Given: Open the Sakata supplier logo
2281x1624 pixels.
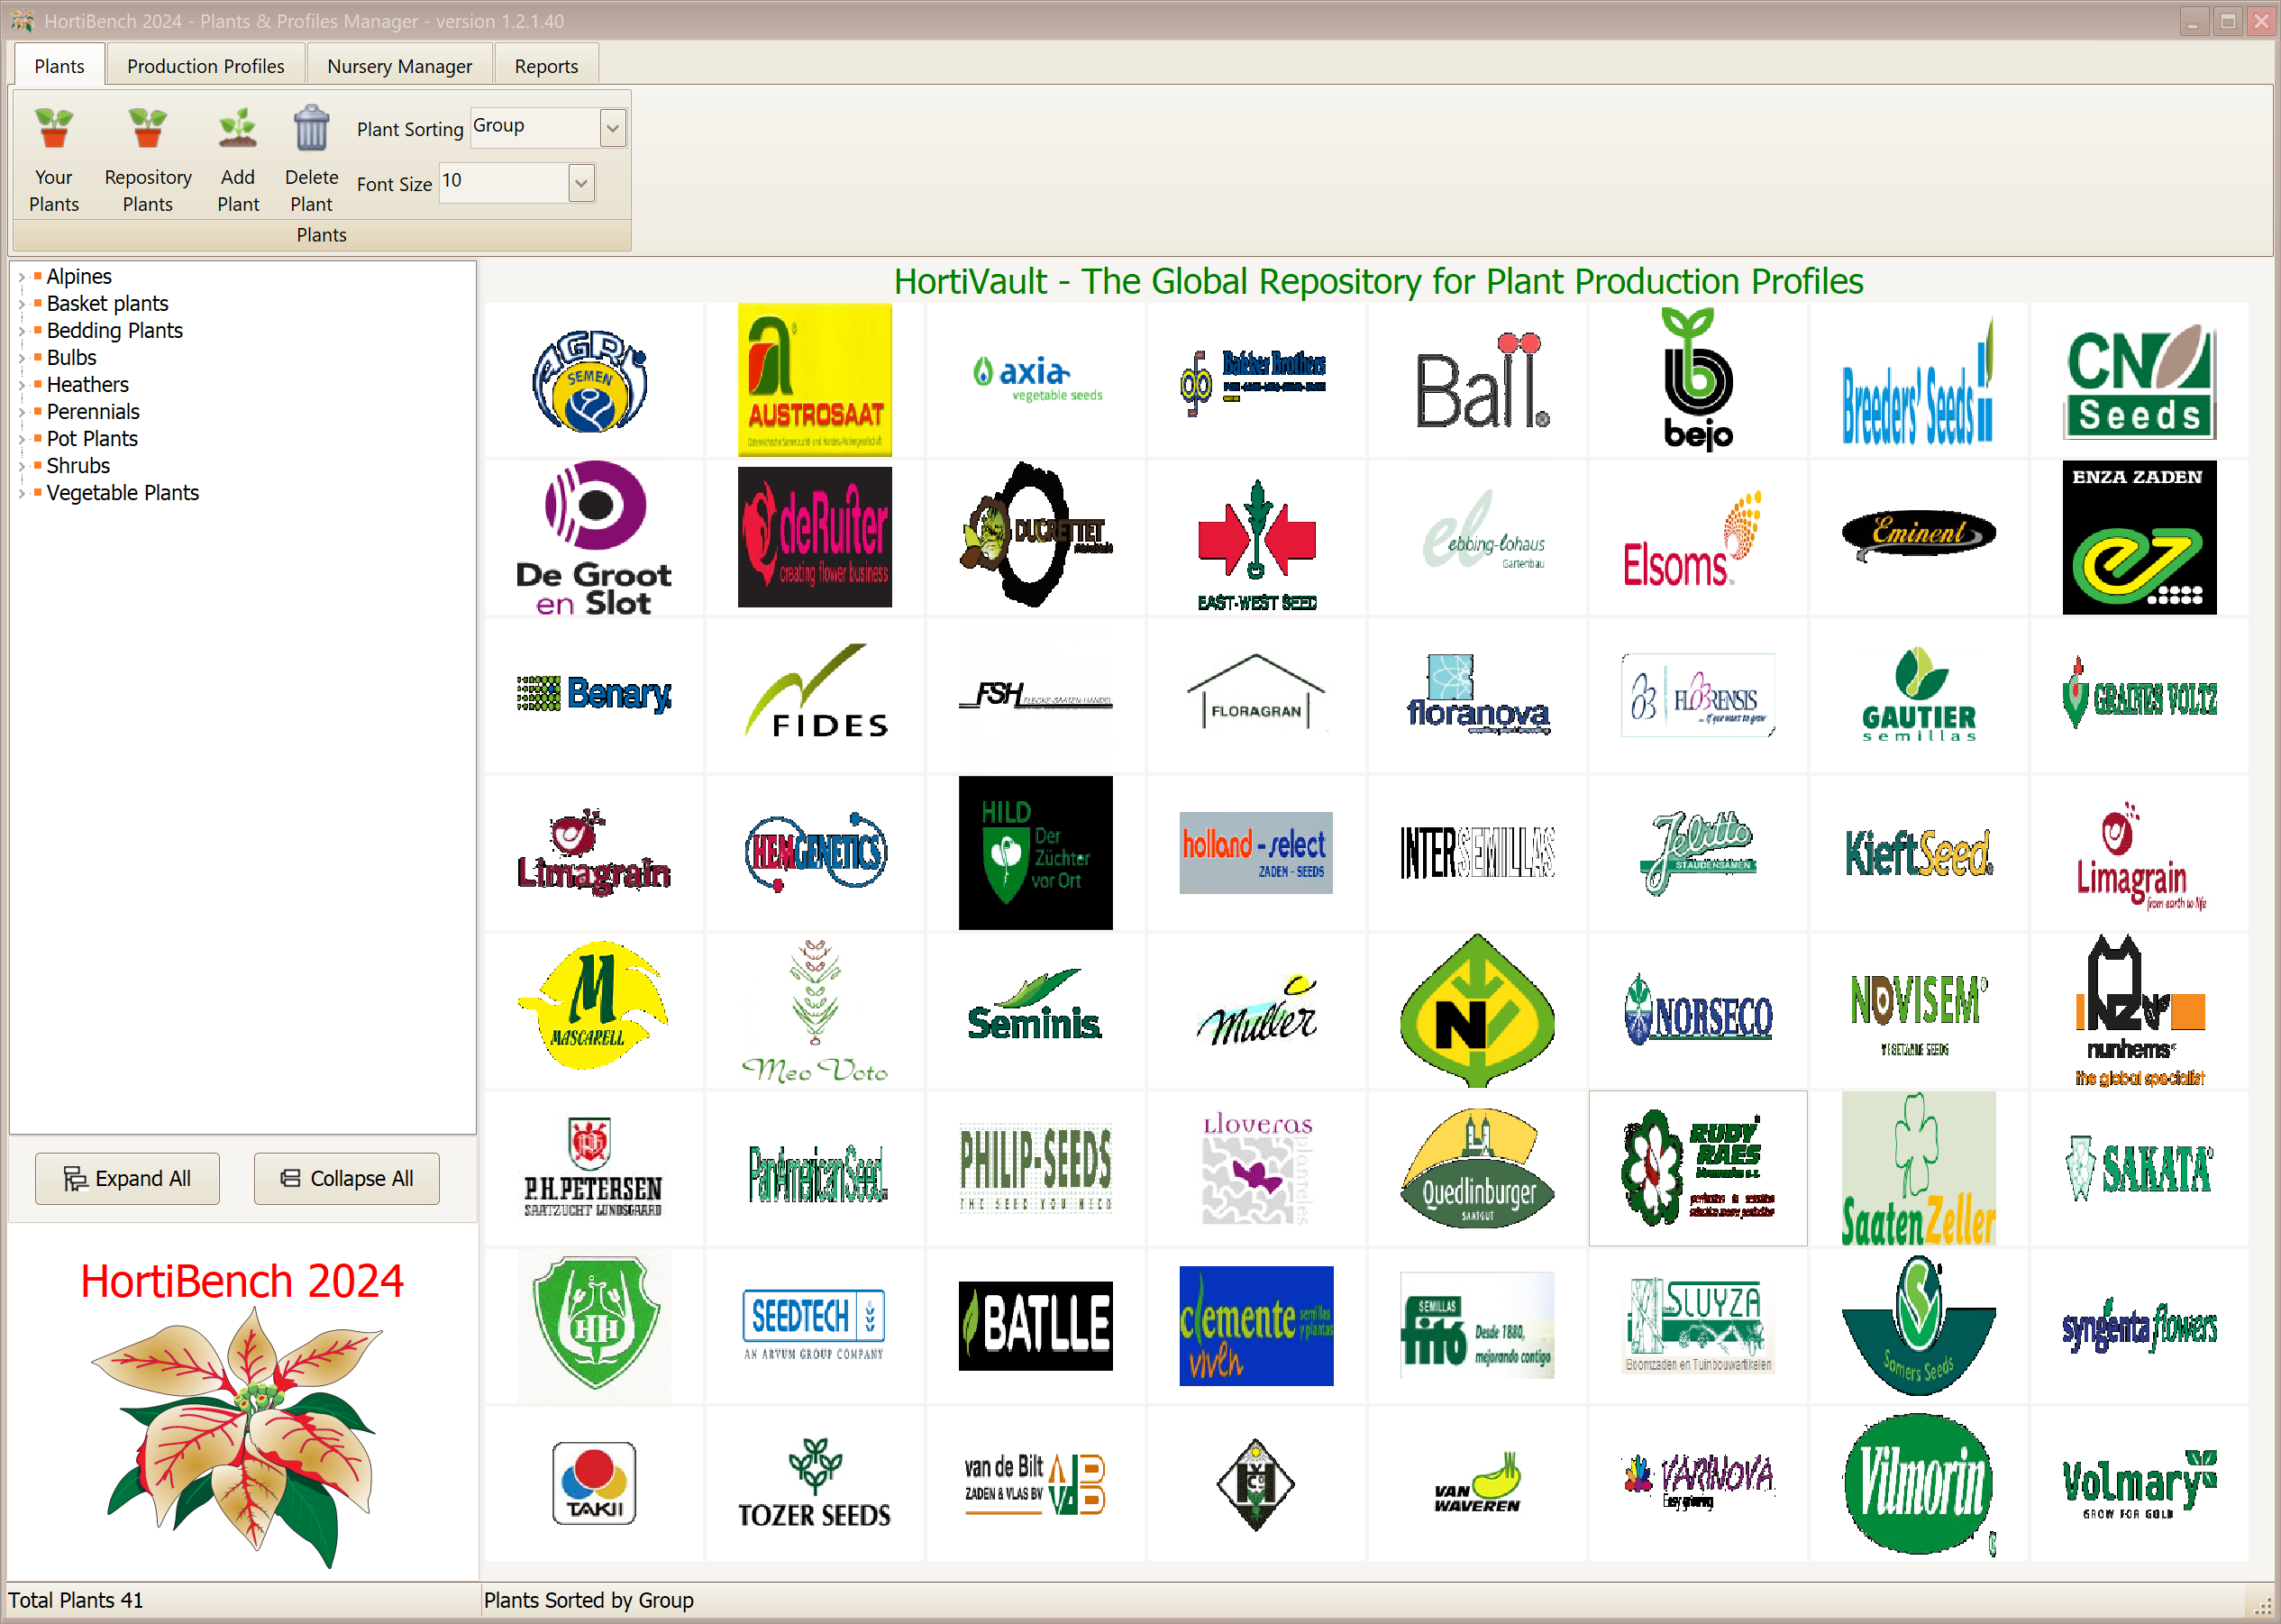Looking at the screenshot, I should click(x=2138, y=1168).
